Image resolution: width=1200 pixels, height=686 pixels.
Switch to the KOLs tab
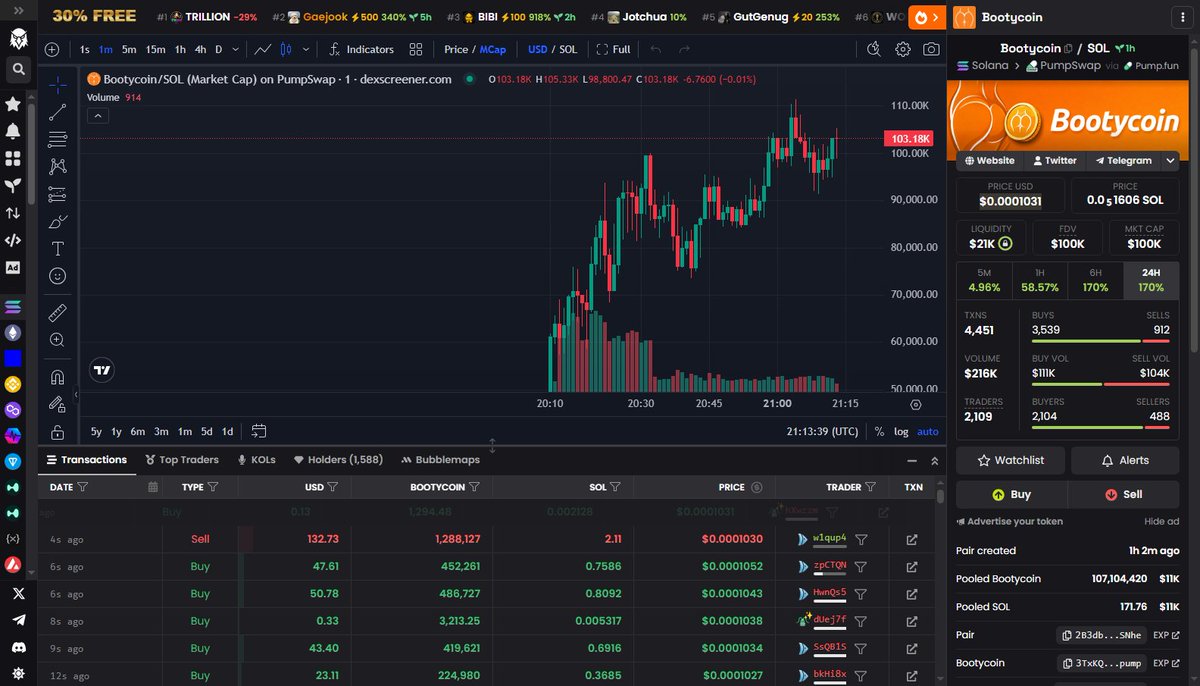pos(256,460)
